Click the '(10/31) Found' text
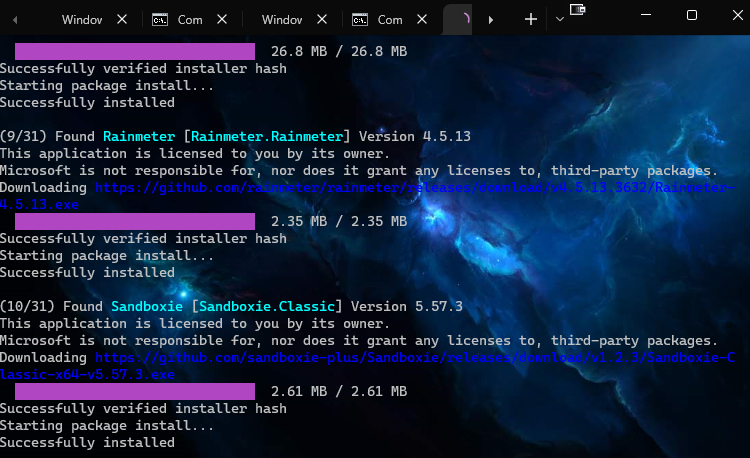Image resolution: width=750 pixels, height=458 pixels. (51, 307)
